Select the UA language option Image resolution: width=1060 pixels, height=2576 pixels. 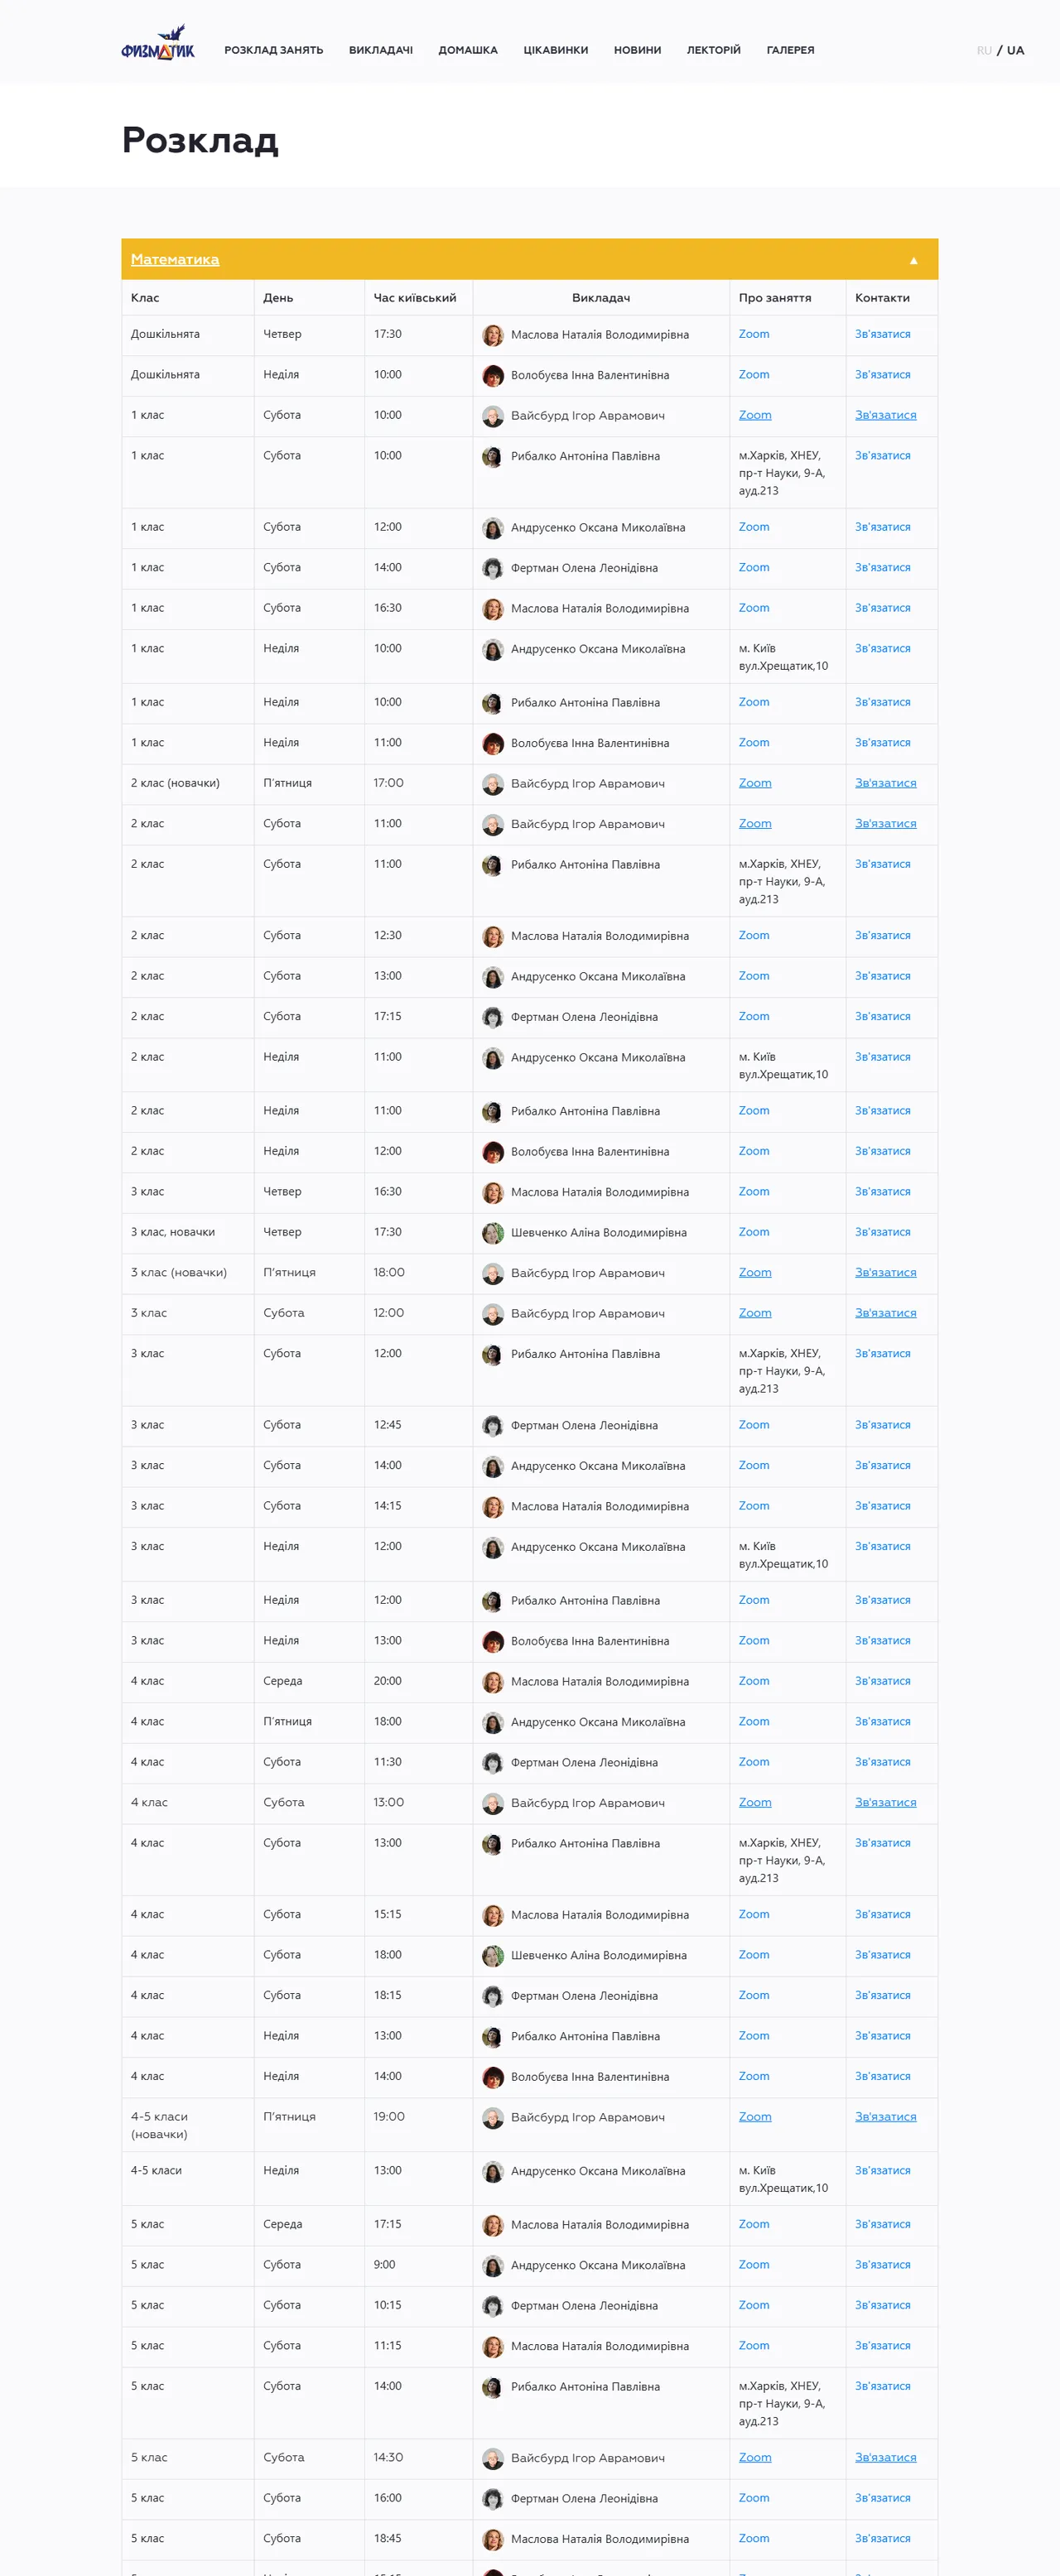(x=1015, y=50)
